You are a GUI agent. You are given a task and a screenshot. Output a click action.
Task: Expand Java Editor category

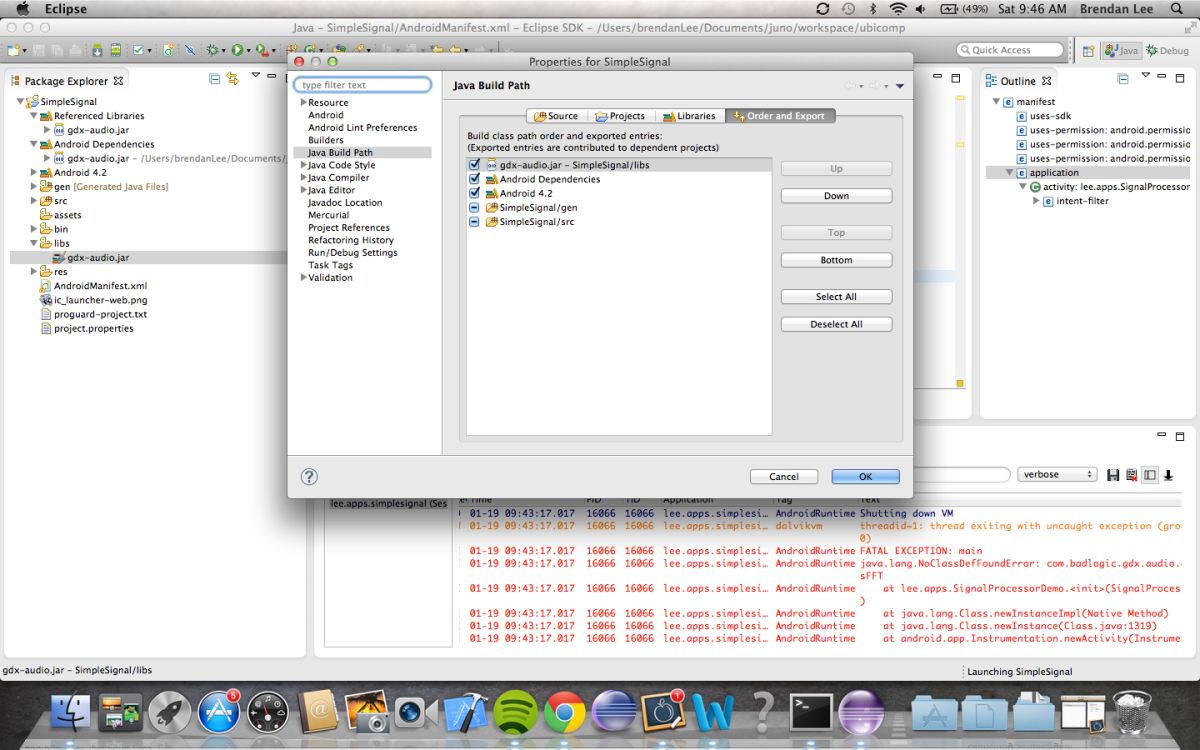[x=303, y=190]
